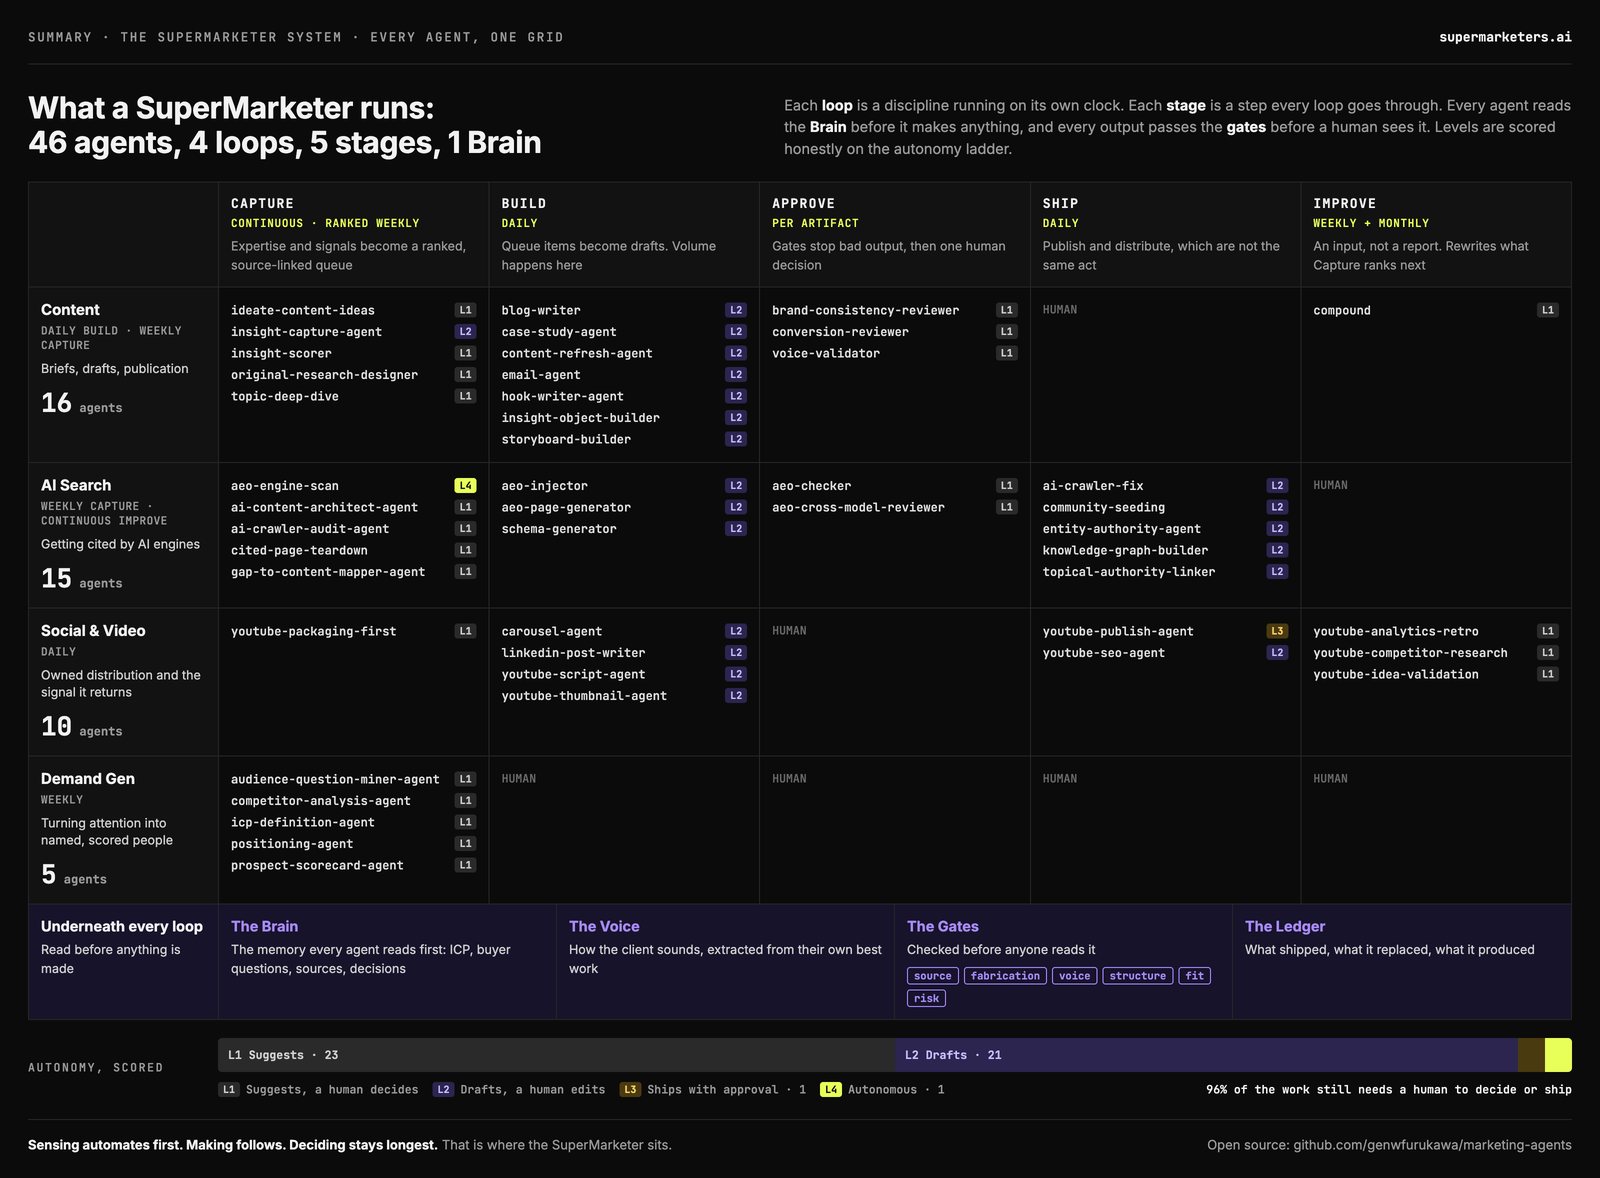1600x1178 pixels.
Task: Click the L2 badge beside insight-capture-agent
Action: 465,332
